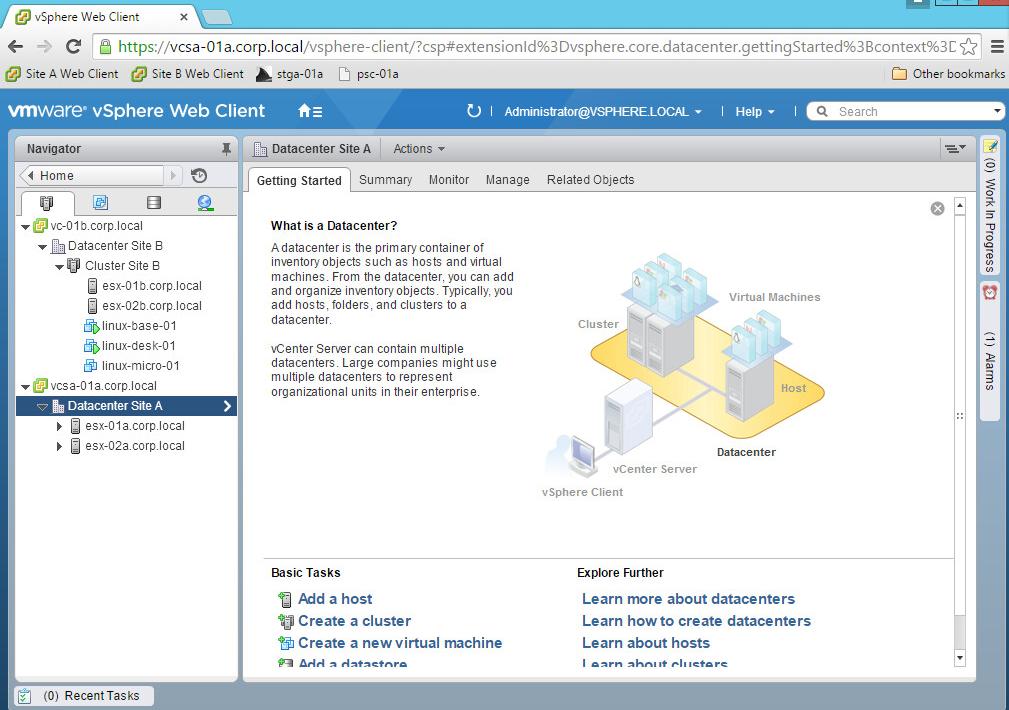The width and height of the screenshot is (1009, 710).
Task: Collapse the Datacenter Site A node
Action: [42, 407]
